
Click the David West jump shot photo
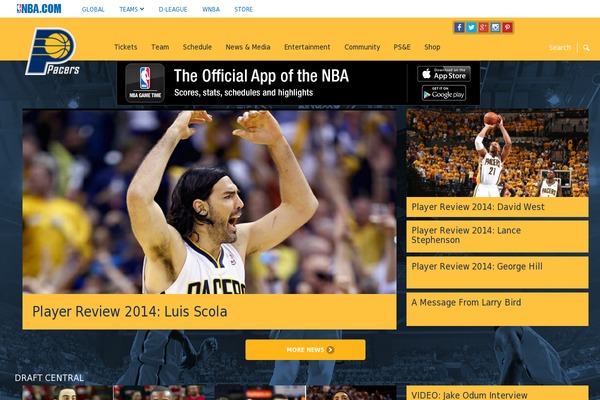[x=497, y=153]
